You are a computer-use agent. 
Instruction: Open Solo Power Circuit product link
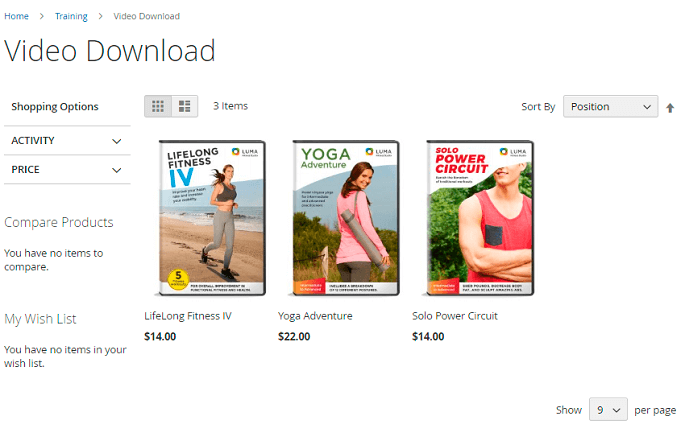point(455,316)
